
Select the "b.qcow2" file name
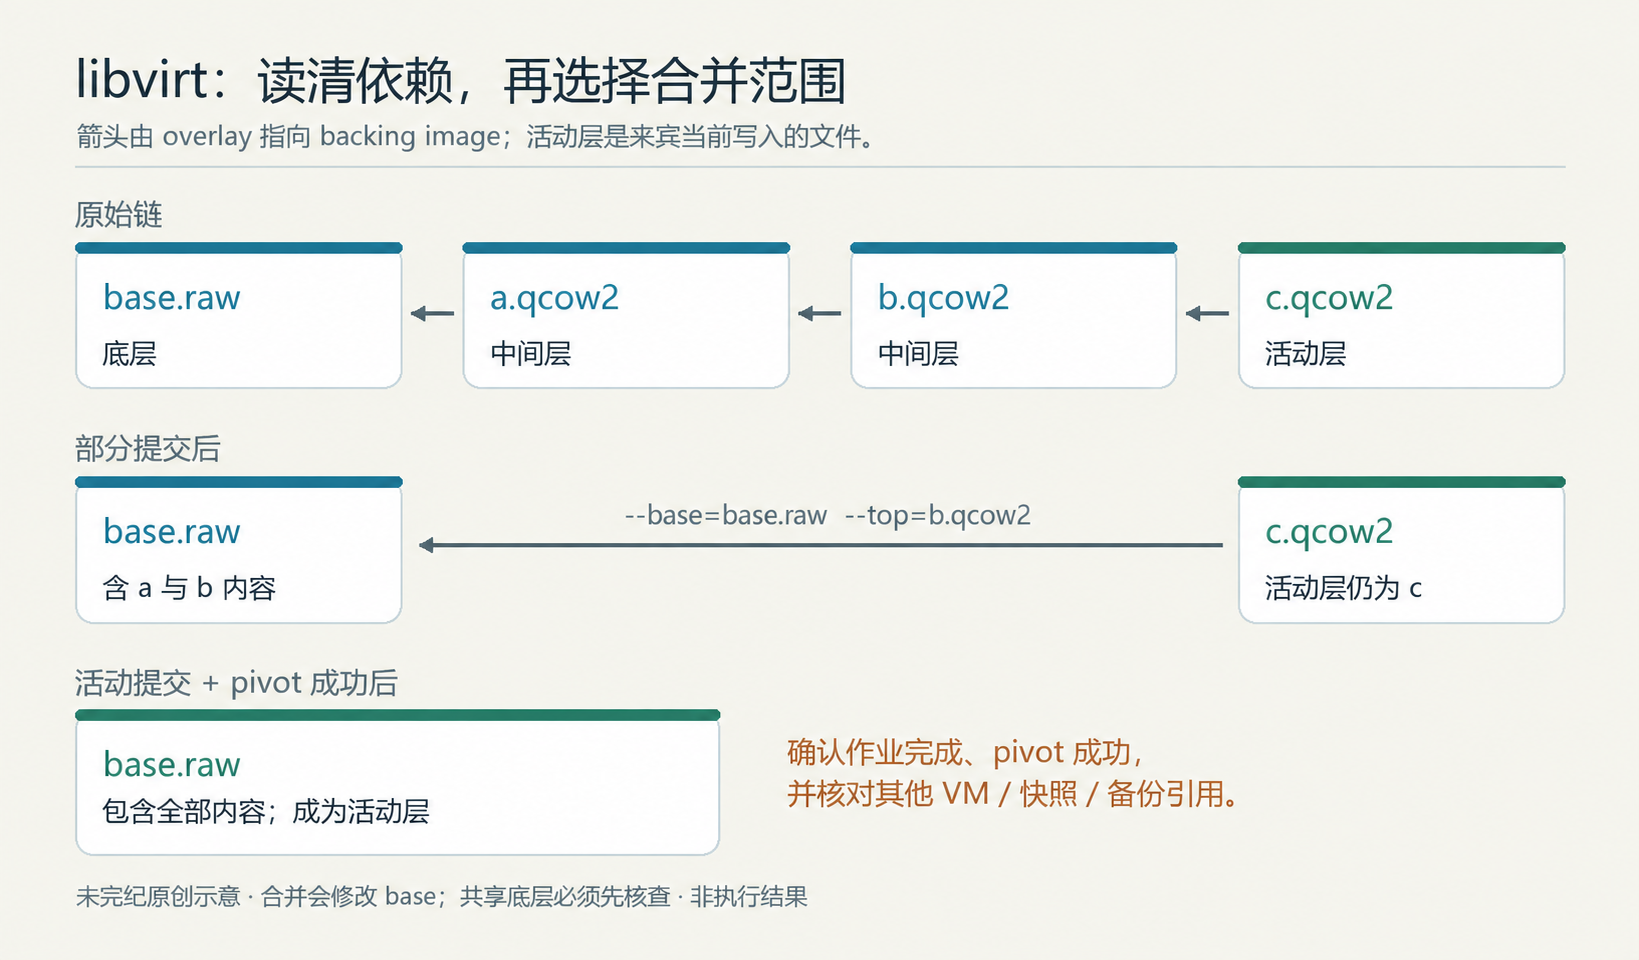(x=943, y=298)
